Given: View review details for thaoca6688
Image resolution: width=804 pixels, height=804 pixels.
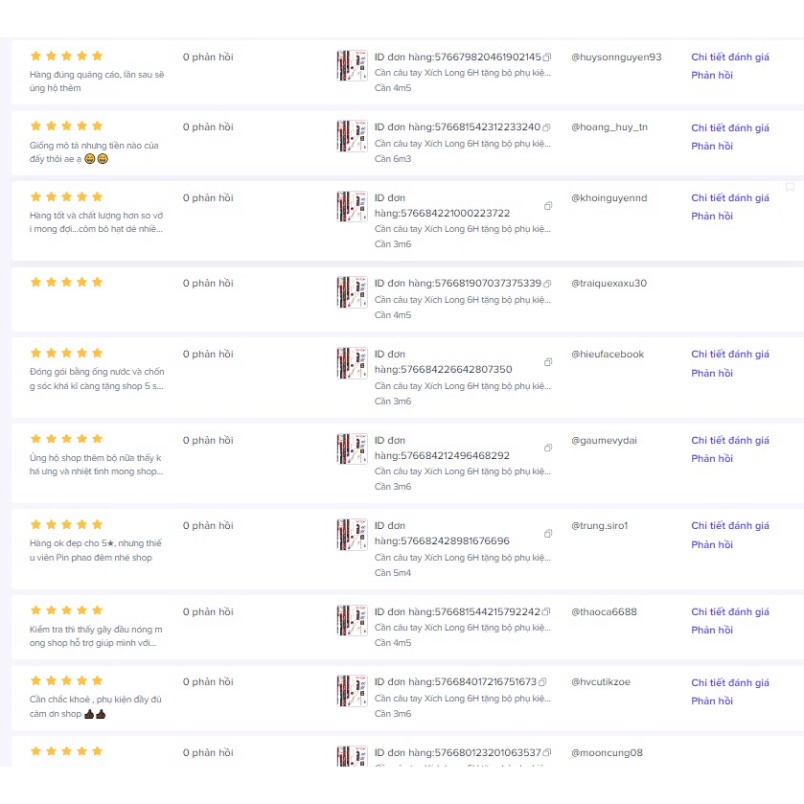Looking at the screenshot, I should 730,612.
